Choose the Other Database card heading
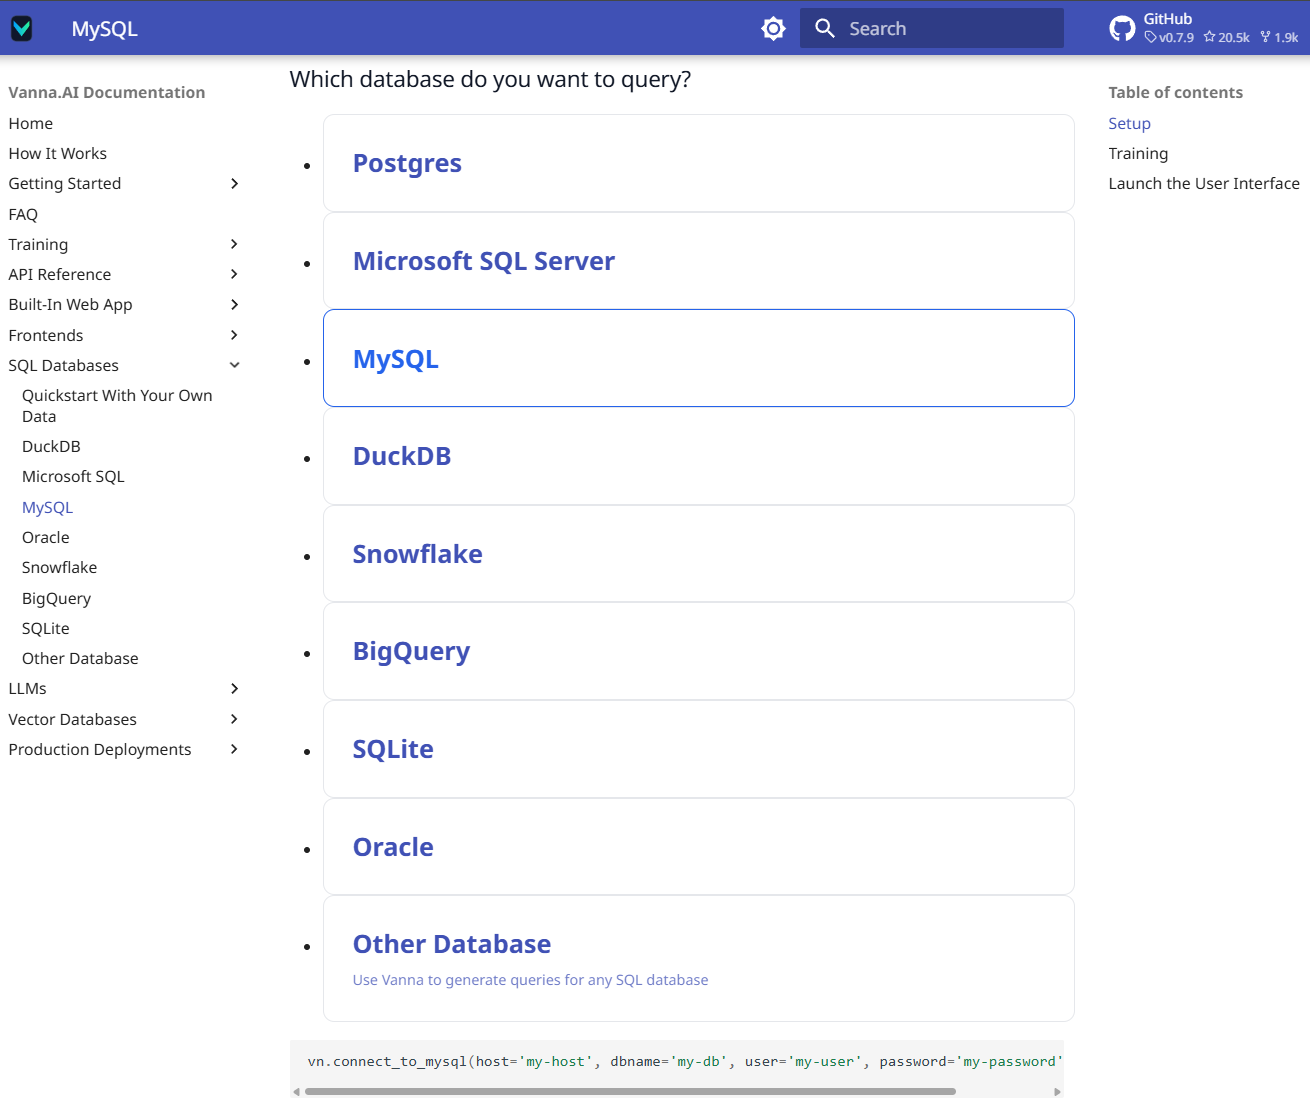 click(x=452, y=944)
